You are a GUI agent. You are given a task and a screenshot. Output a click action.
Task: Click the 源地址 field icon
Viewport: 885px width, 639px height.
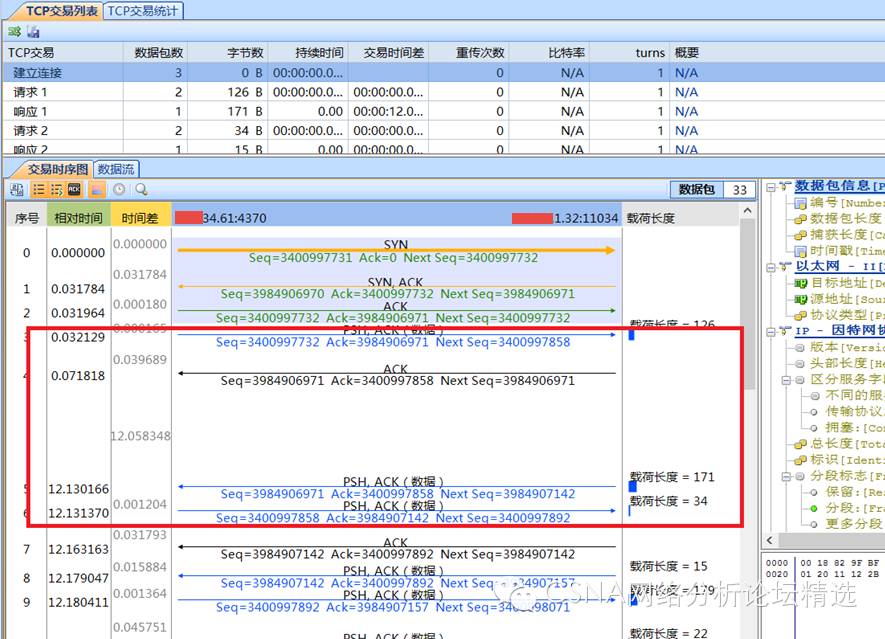coord(800,299)
